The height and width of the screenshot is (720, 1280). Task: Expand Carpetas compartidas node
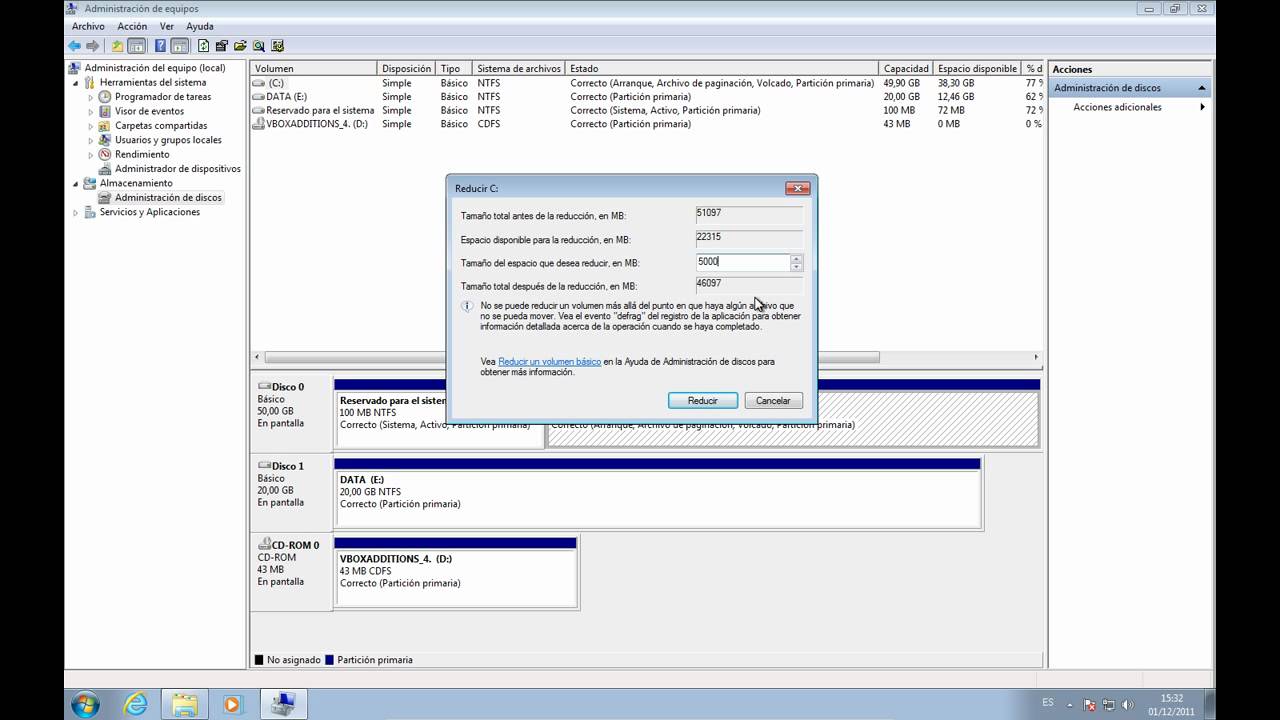pos(91,126)
